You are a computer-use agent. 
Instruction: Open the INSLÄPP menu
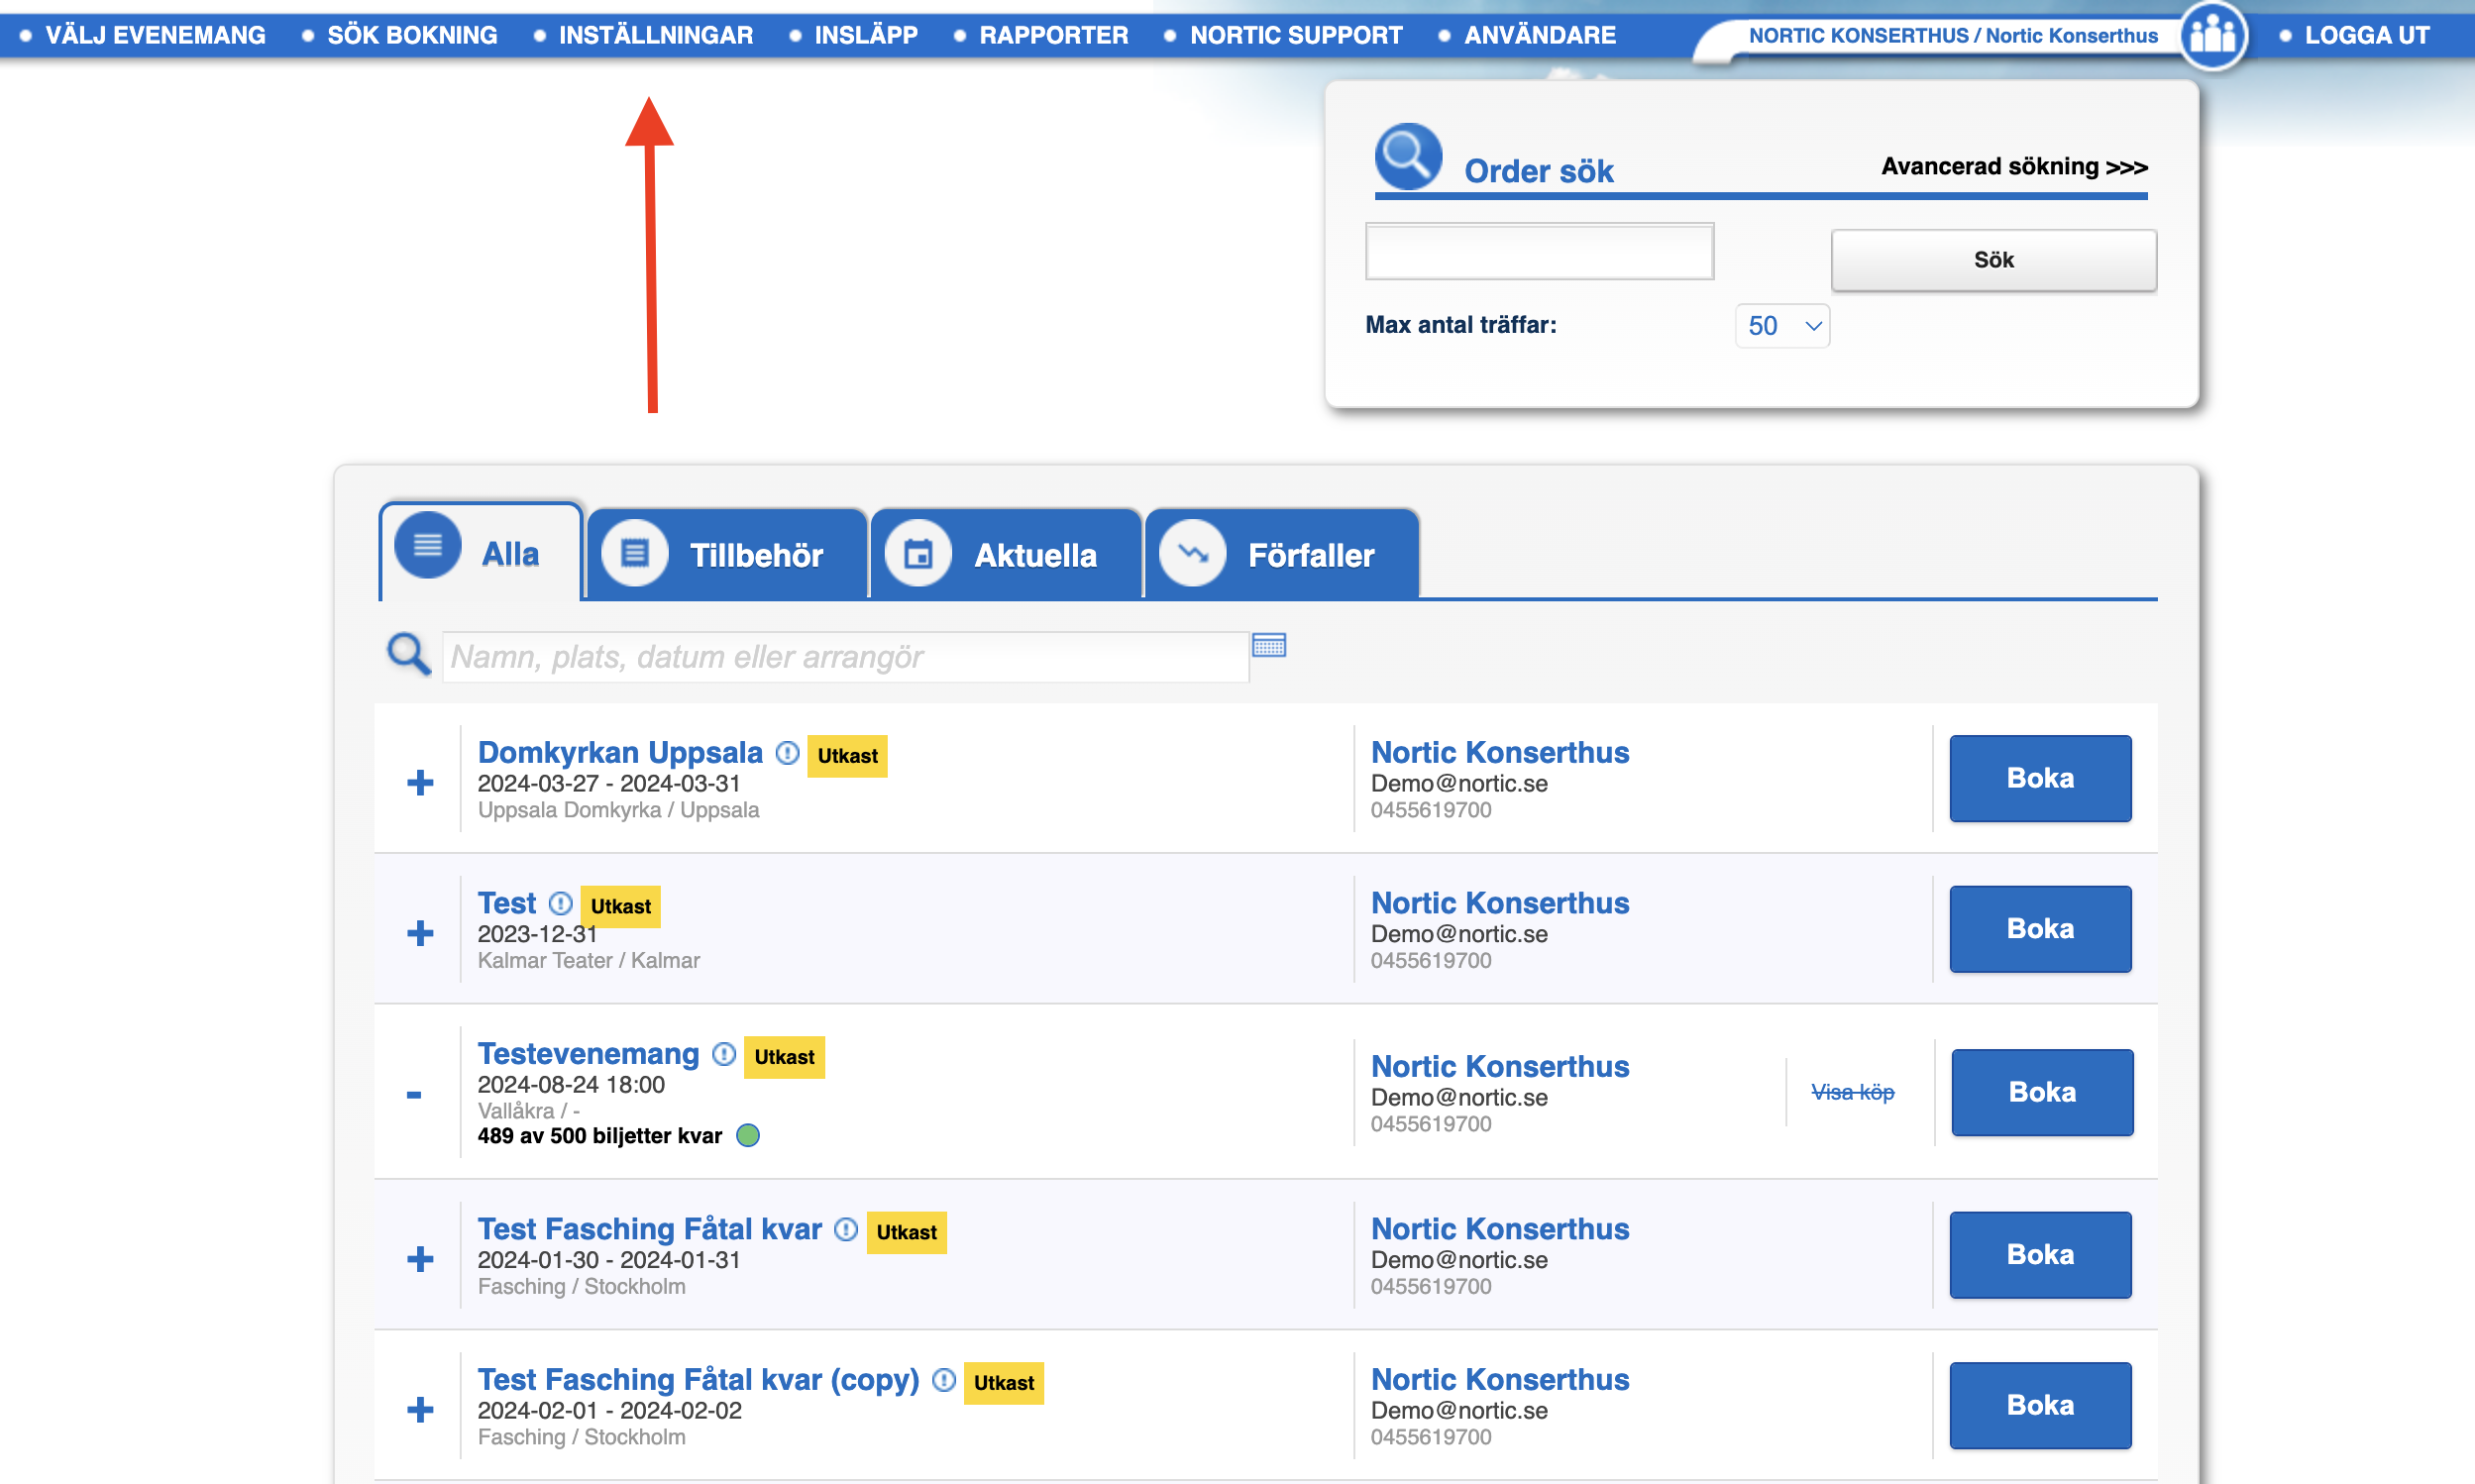point(866,35)
